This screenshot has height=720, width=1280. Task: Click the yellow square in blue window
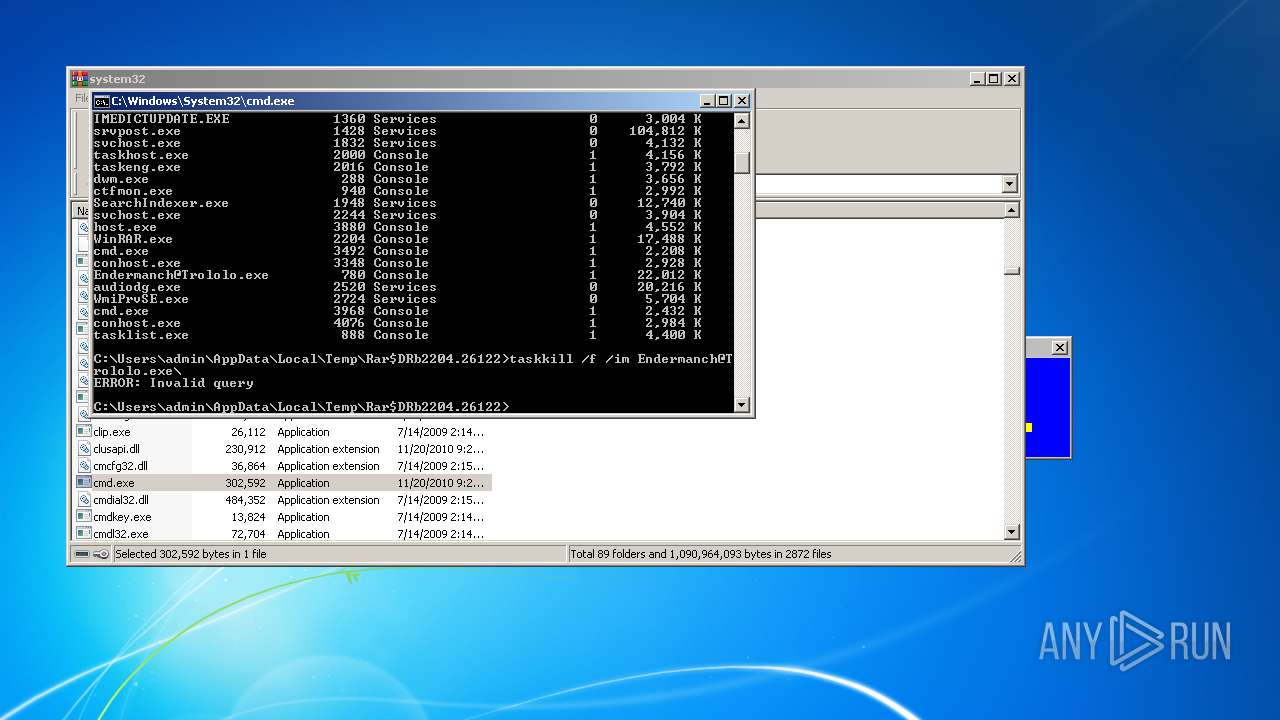(1029, 428)
